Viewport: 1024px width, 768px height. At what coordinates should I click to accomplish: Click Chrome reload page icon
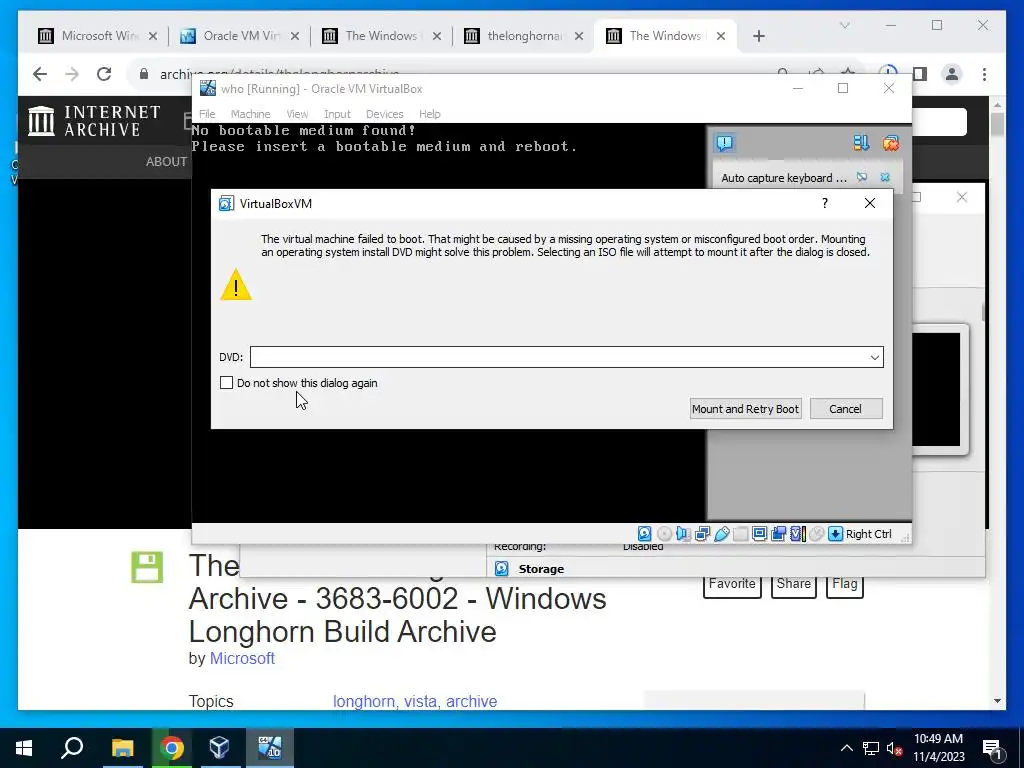click(x=104, y=74)
